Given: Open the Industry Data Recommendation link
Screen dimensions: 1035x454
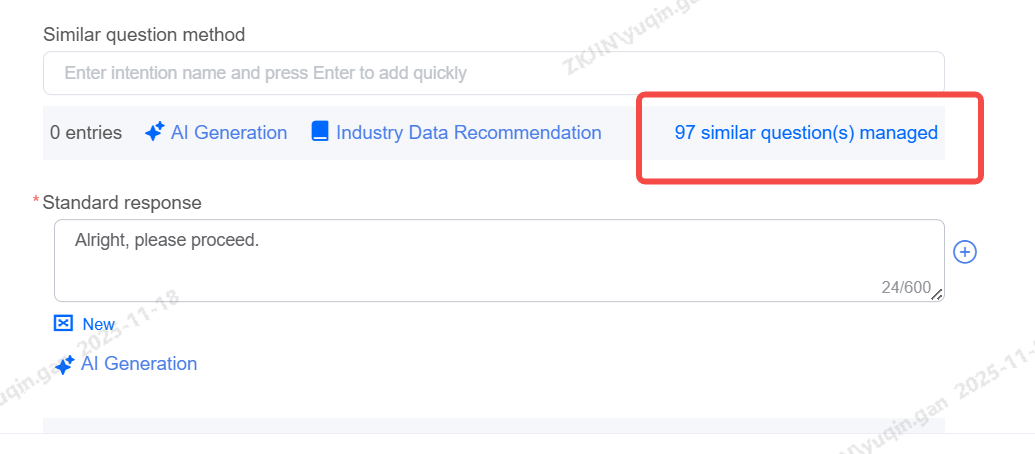Looking at the screenshot, I should pos(468,132).
